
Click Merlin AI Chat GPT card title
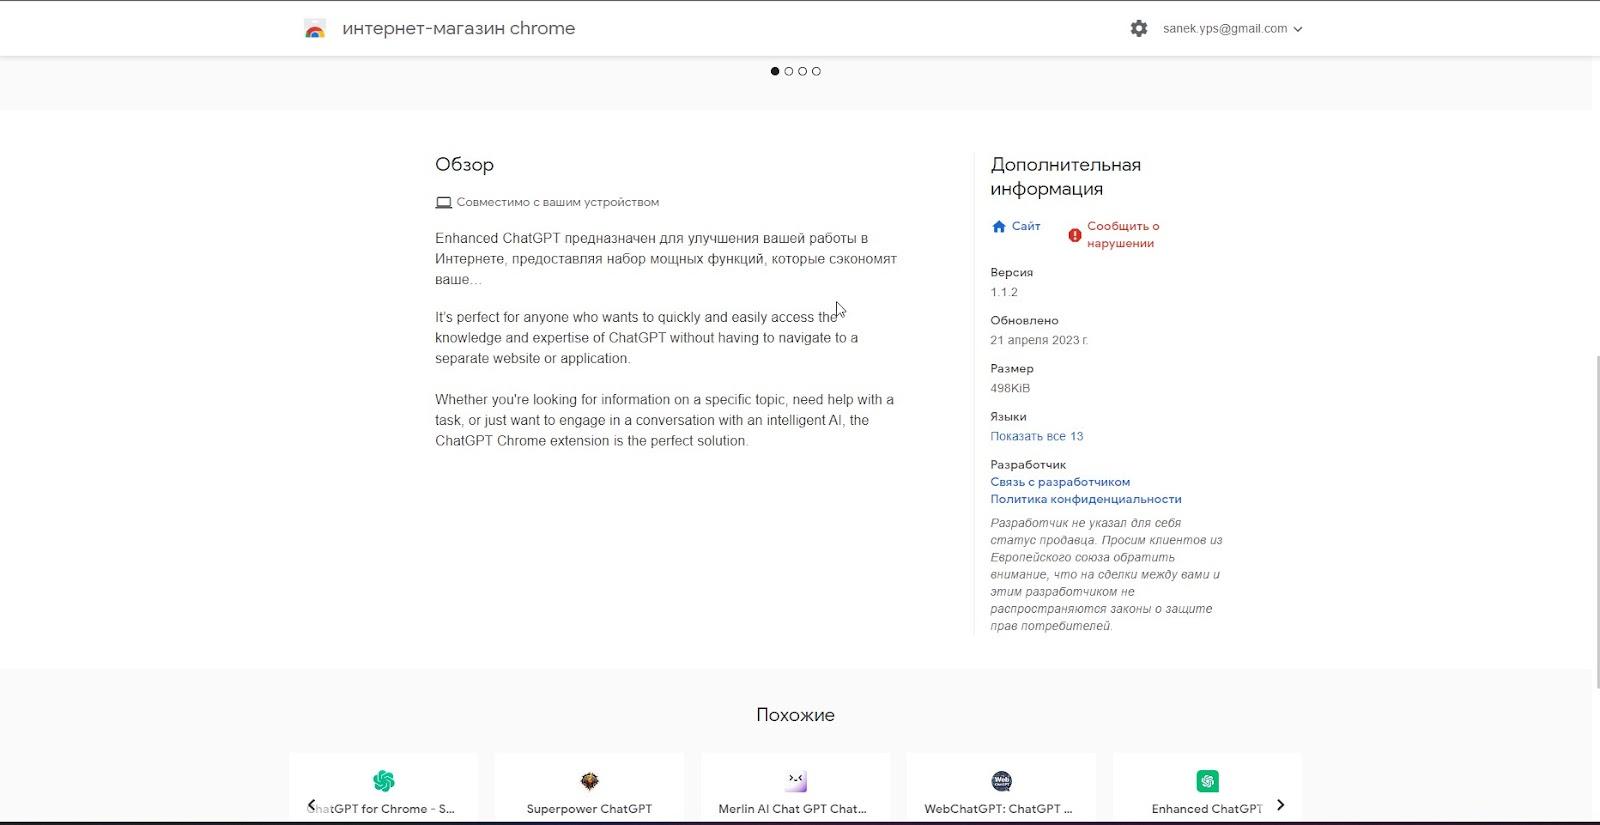[x=793, y=809]
